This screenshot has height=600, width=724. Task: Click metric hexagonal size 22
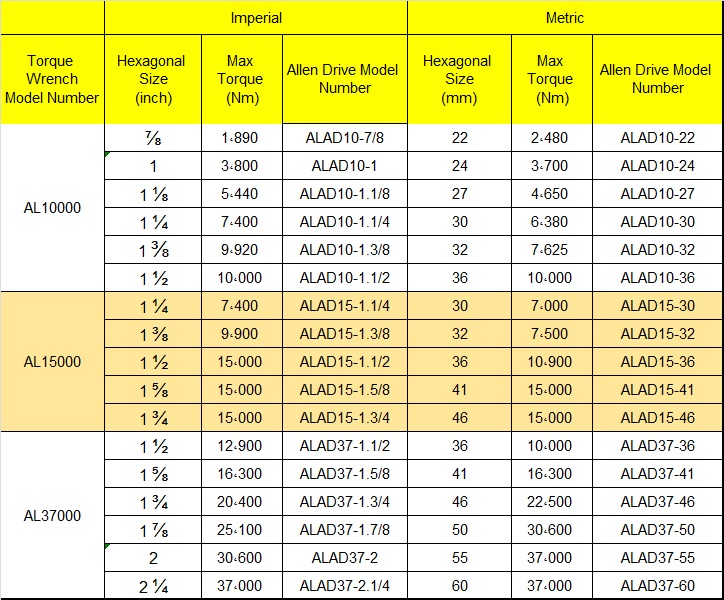pyautogui.click(x=459, y=138)
